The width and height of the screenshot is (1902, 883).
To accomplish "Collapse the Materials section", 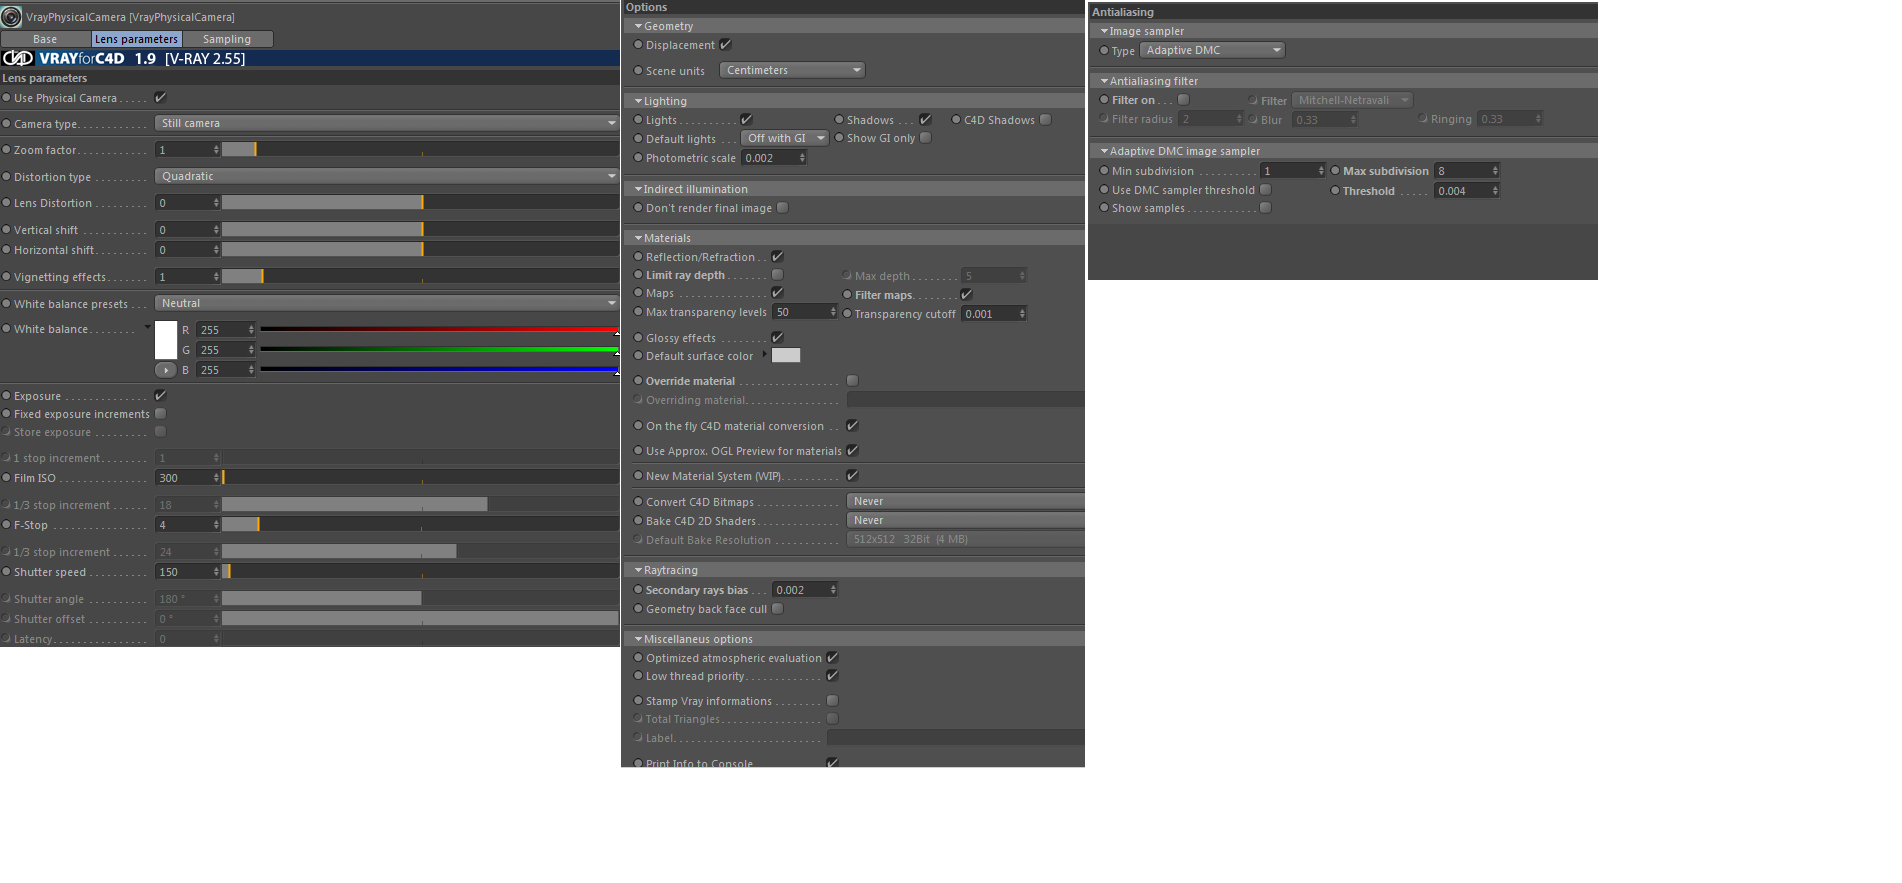I will [638, 238].
